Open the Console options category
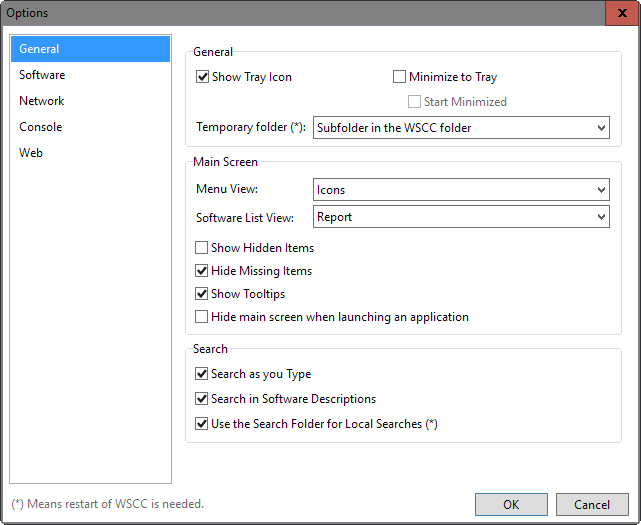Screen dimensions: 641x525 pyautogui.click(x=90, y=127)
